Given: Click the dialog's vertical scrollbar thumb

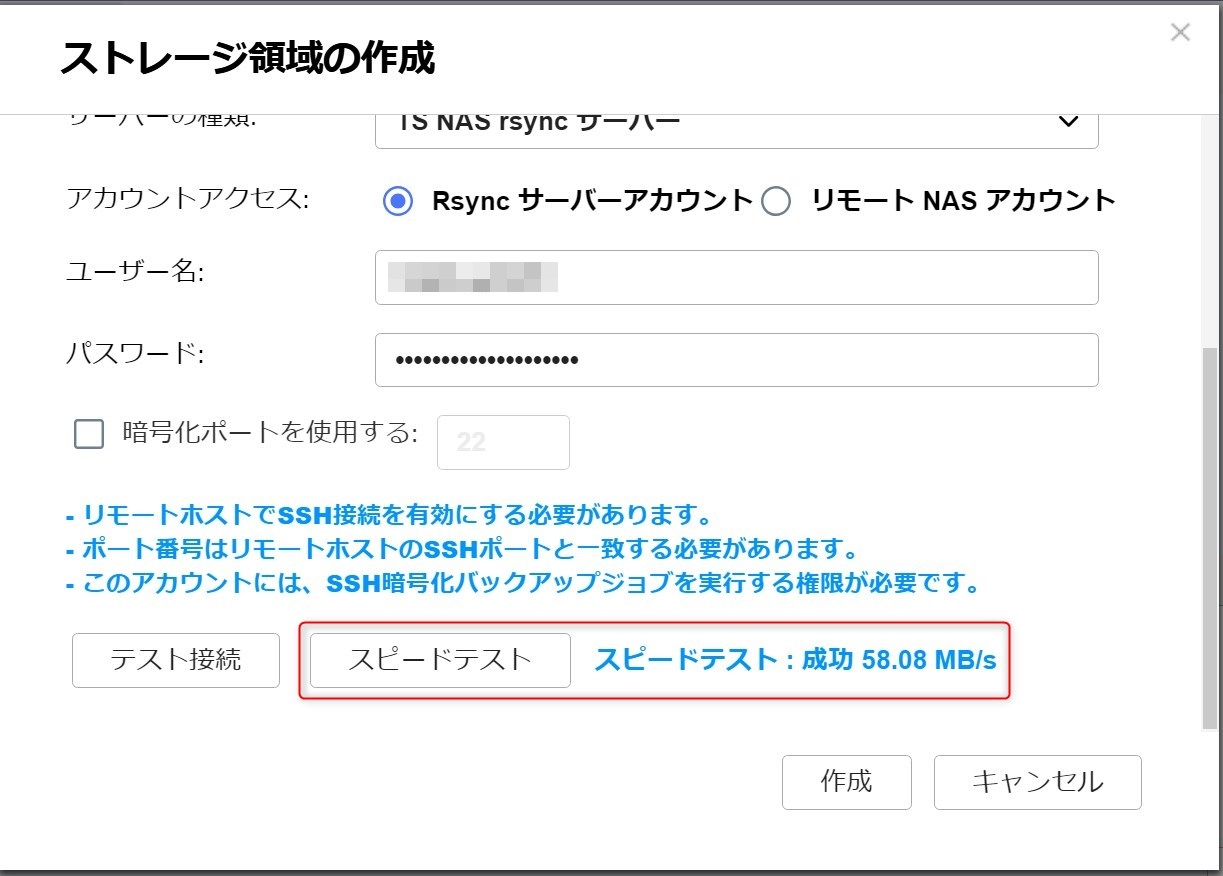Looking at the screenshot, I should [1211, 530].
